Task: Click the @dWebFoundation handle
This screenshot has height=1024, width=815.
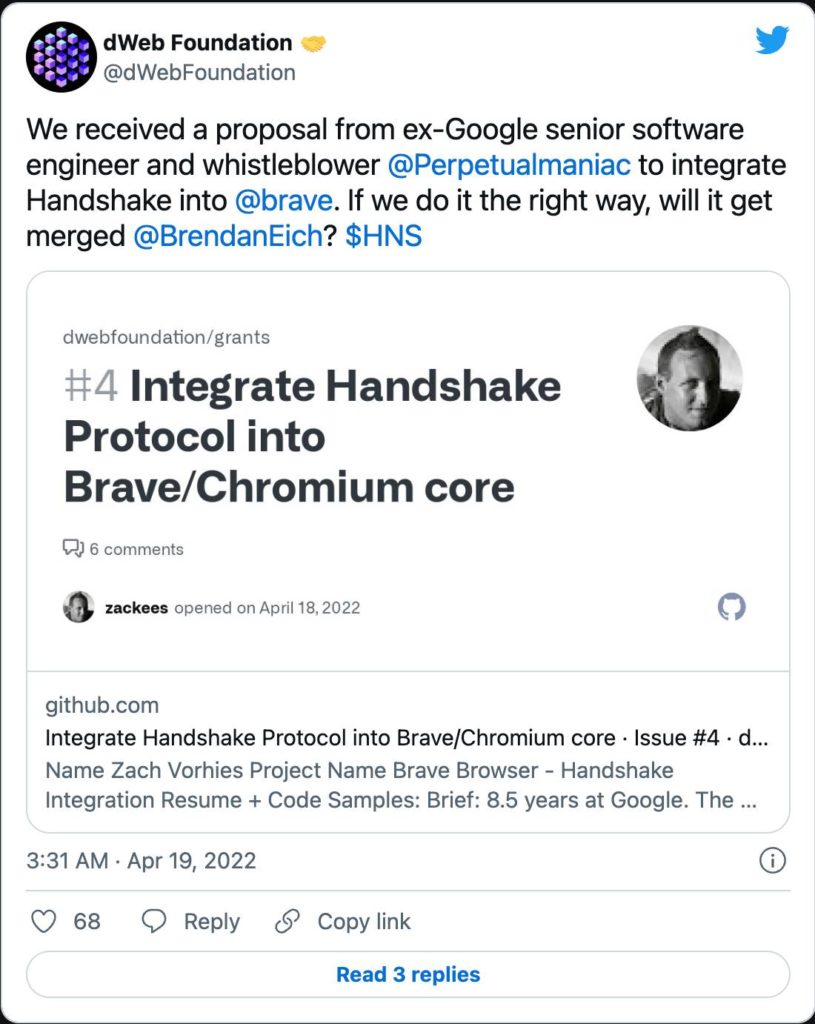Action: pyautogui.click(x=199, y=72)
